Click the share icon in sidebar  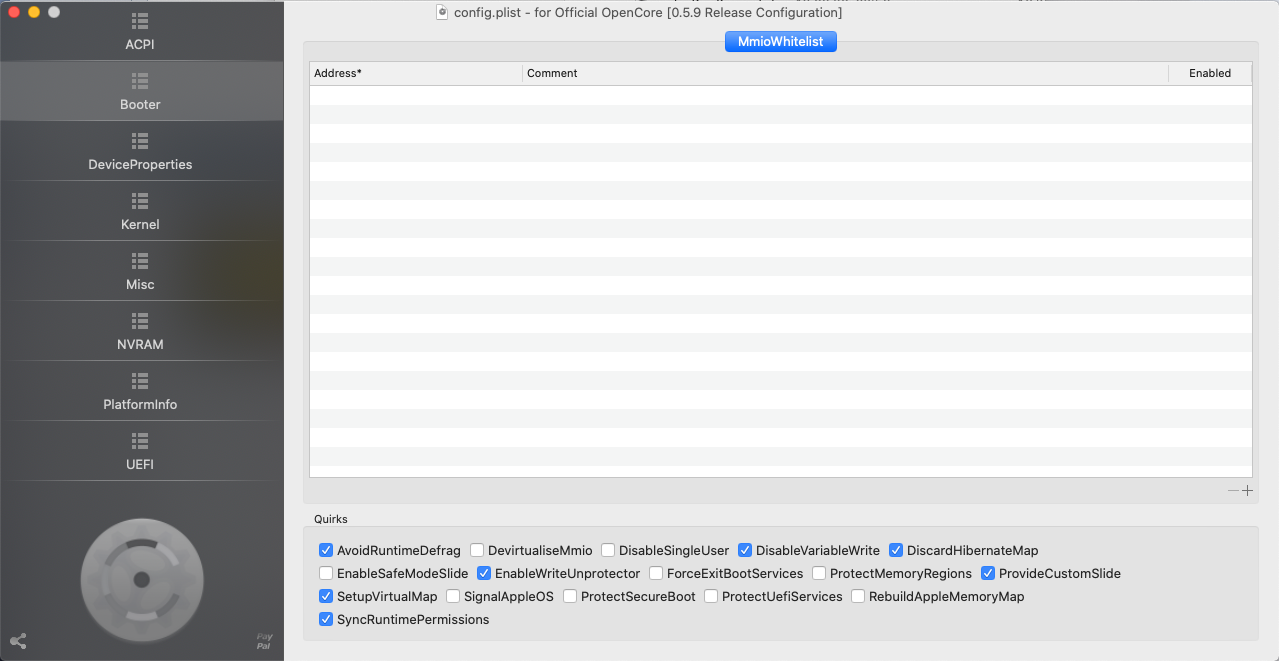pos(18,641)
